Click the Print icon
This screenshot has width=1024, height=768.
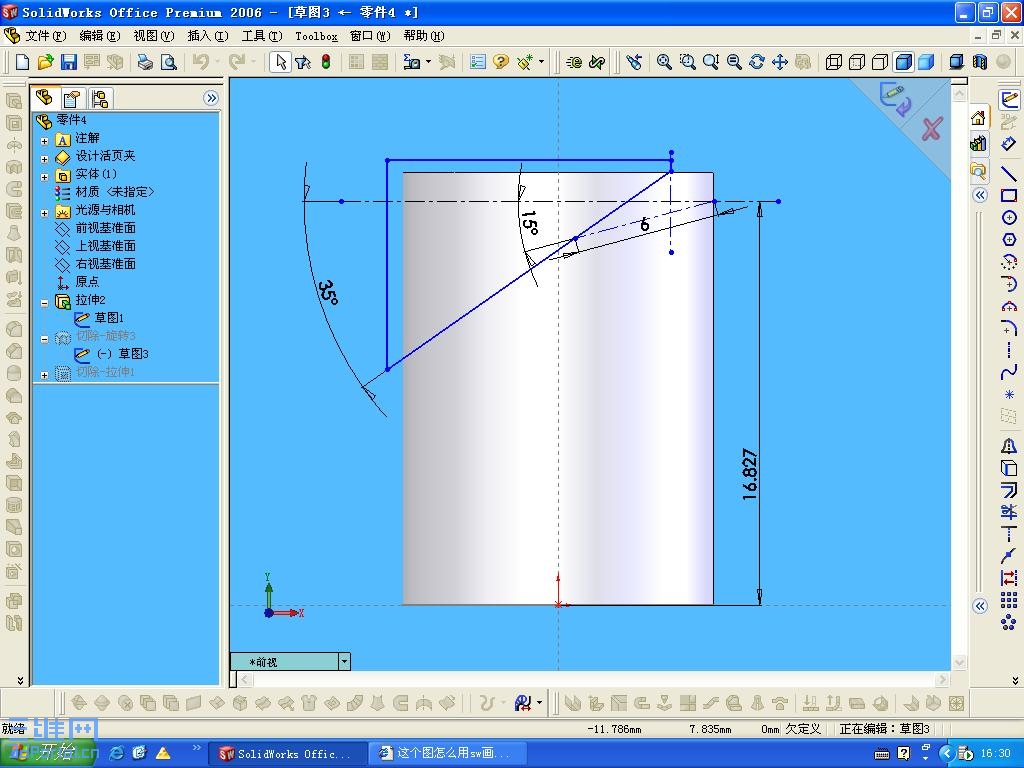tap(145, 62)
